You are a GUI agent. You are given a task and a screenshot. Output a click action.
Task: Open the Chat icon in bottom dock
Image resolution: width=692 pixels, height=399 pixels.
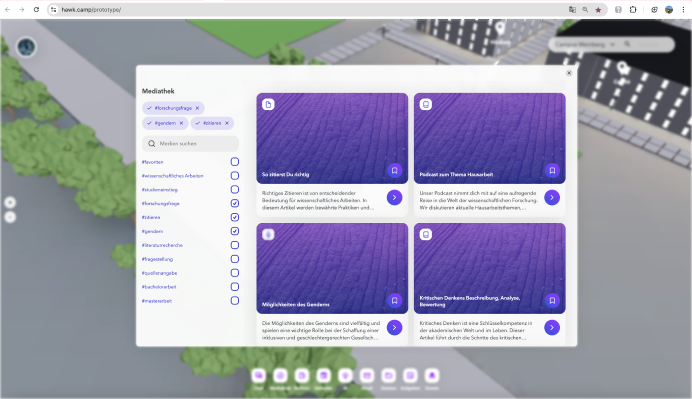pos(259,376)
